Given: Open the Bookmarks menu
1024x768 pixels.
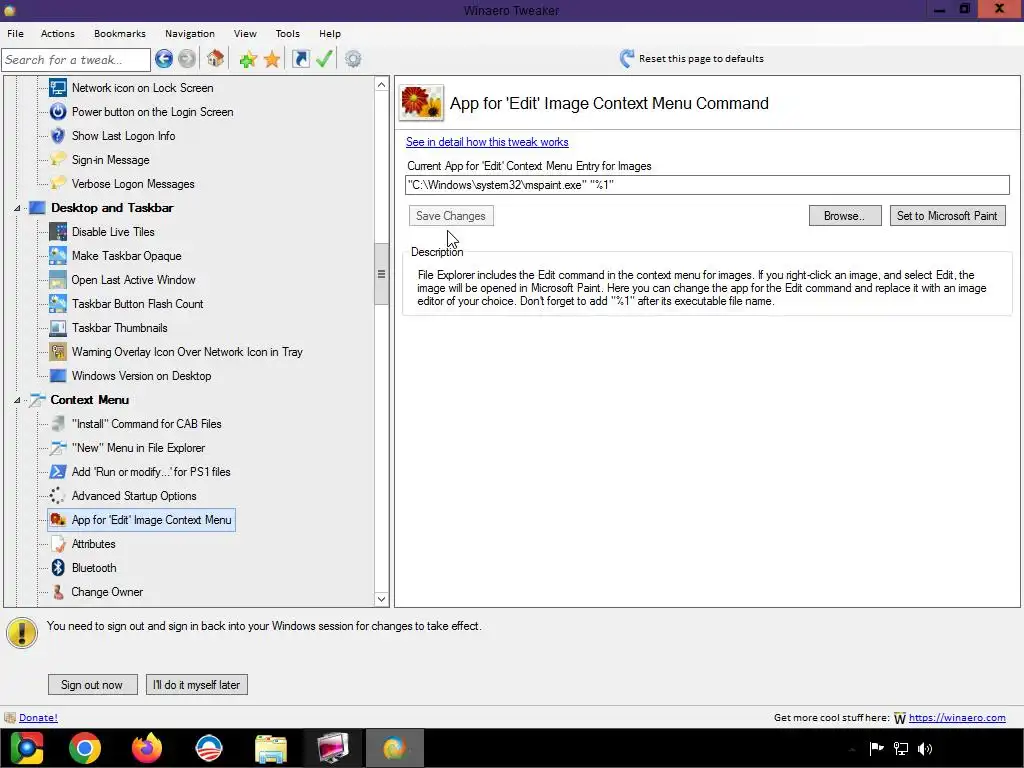Looking at the screenshot, I should (x=120, y=33).
